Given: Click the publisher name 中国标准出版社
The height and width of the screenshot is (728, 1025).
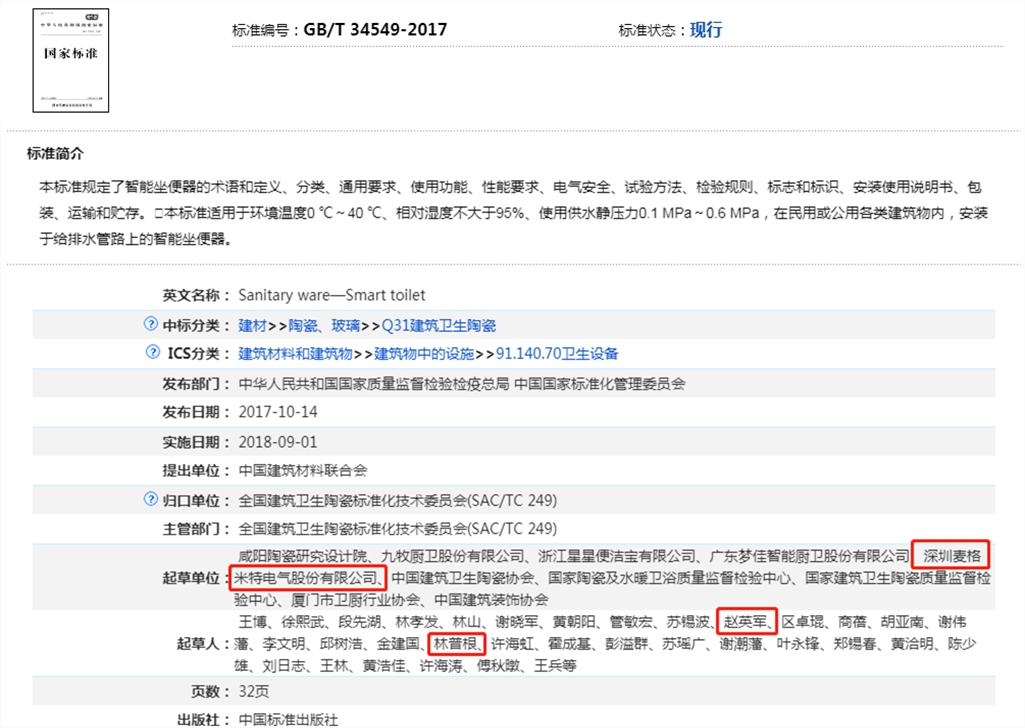Looking at the screenshot, I should point(288,719).
